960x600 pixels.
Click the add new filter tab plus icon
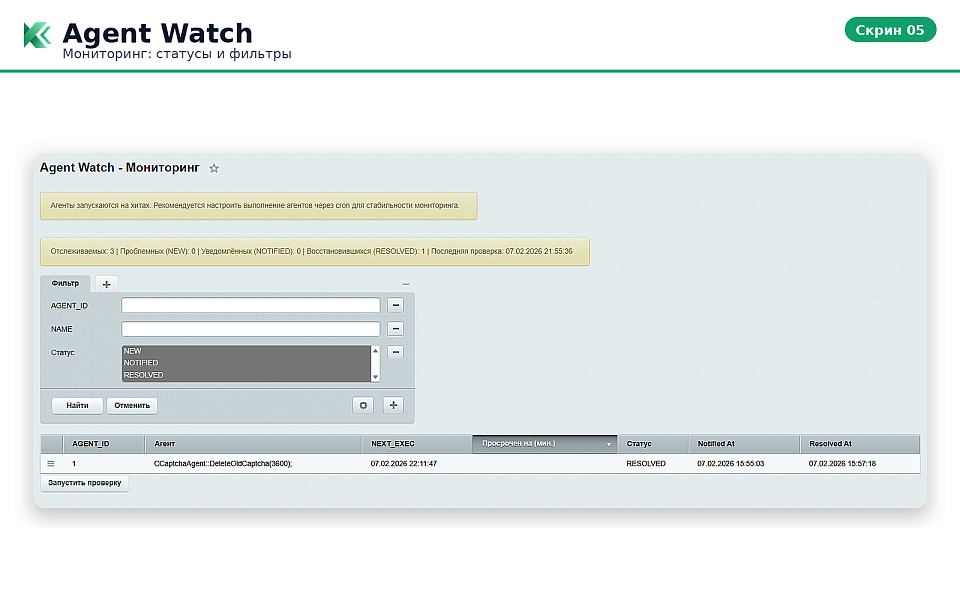(107, 284)
